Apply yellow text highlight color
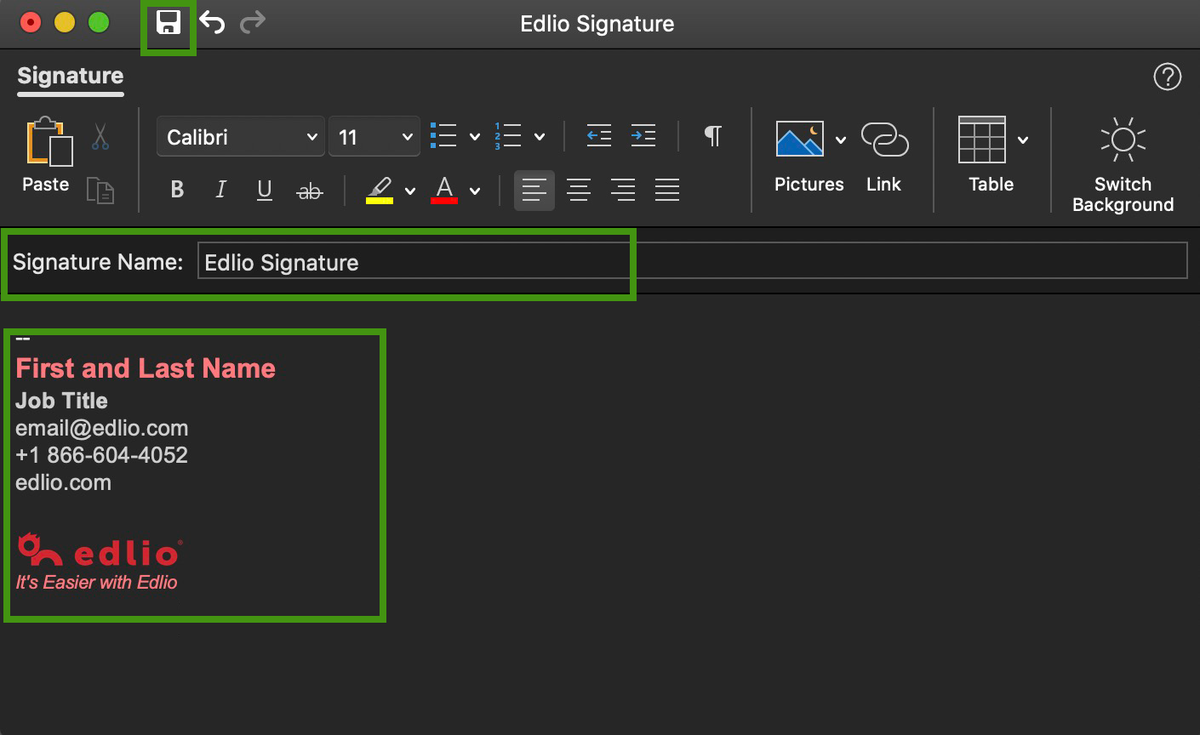Screen dimensions: 1200x735 (379, 190)
